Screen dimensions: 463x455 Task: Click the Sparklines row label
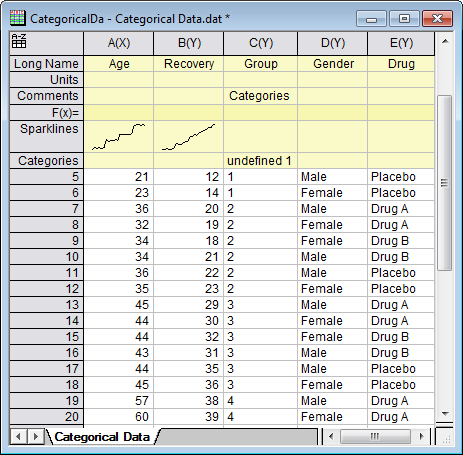pyautogui.click(x=46, y=137)
